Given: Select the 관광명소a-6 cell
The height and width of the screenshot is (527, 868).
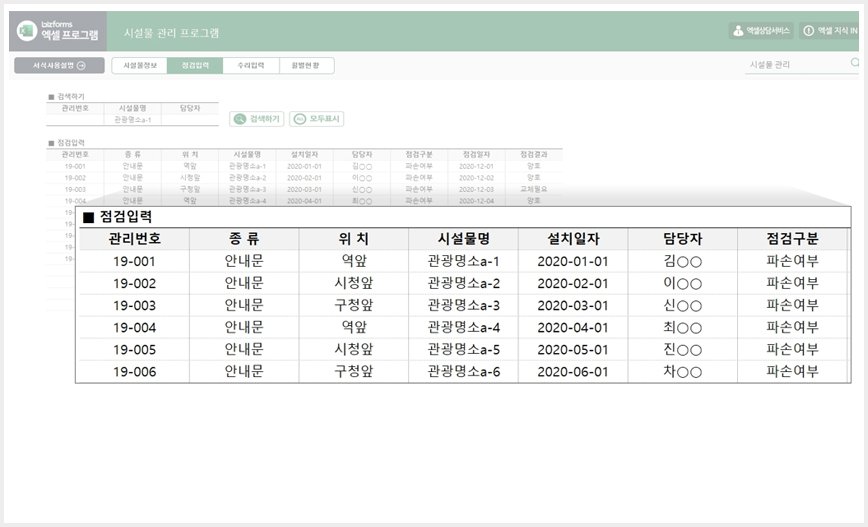Looking at the screenshot, I should tap(463, 372).
